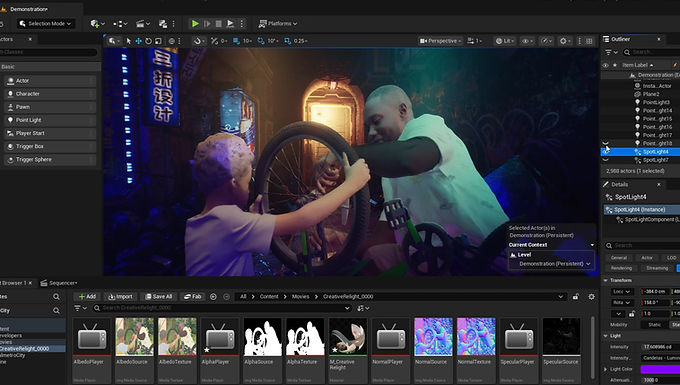The height and width of the screenshot is (385, 680).
Task: Toggle the Content Browser lock icon
Action: coord(575,297)
